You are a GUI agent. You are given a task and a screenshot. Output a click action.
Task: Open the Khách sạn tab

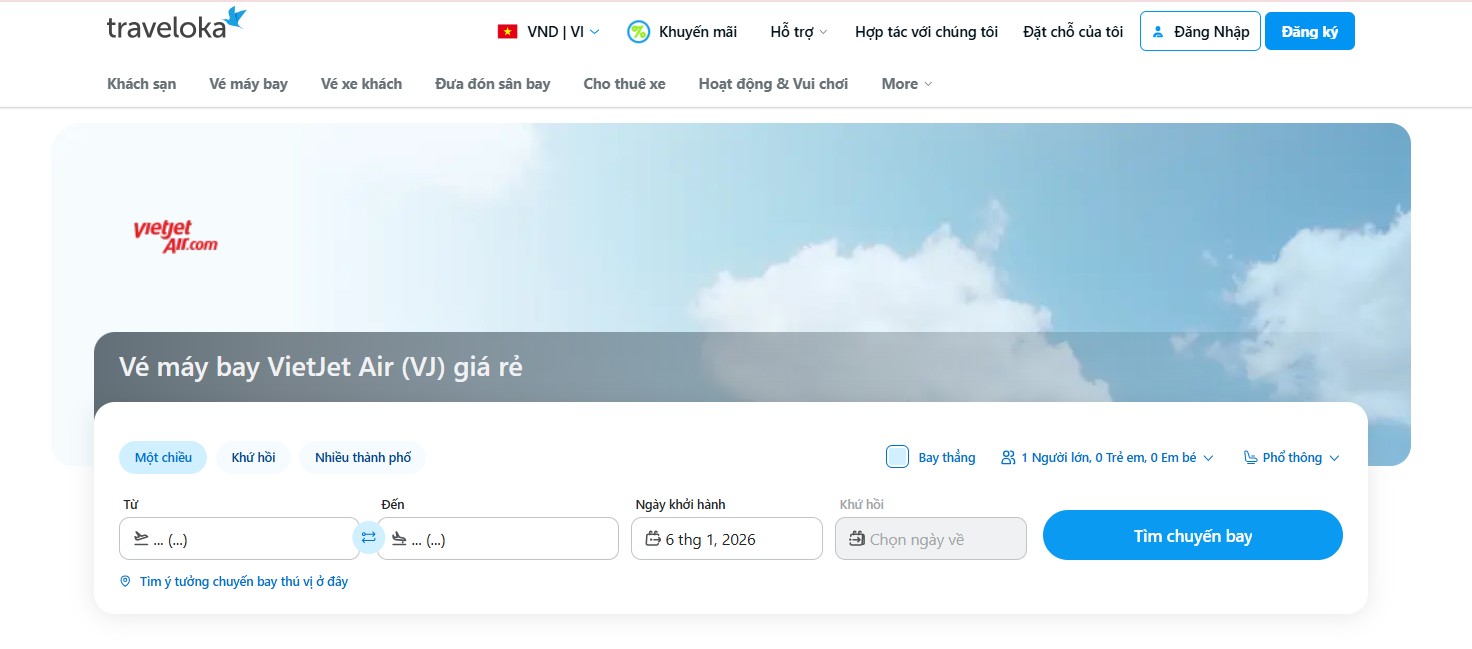click(141, 84)
